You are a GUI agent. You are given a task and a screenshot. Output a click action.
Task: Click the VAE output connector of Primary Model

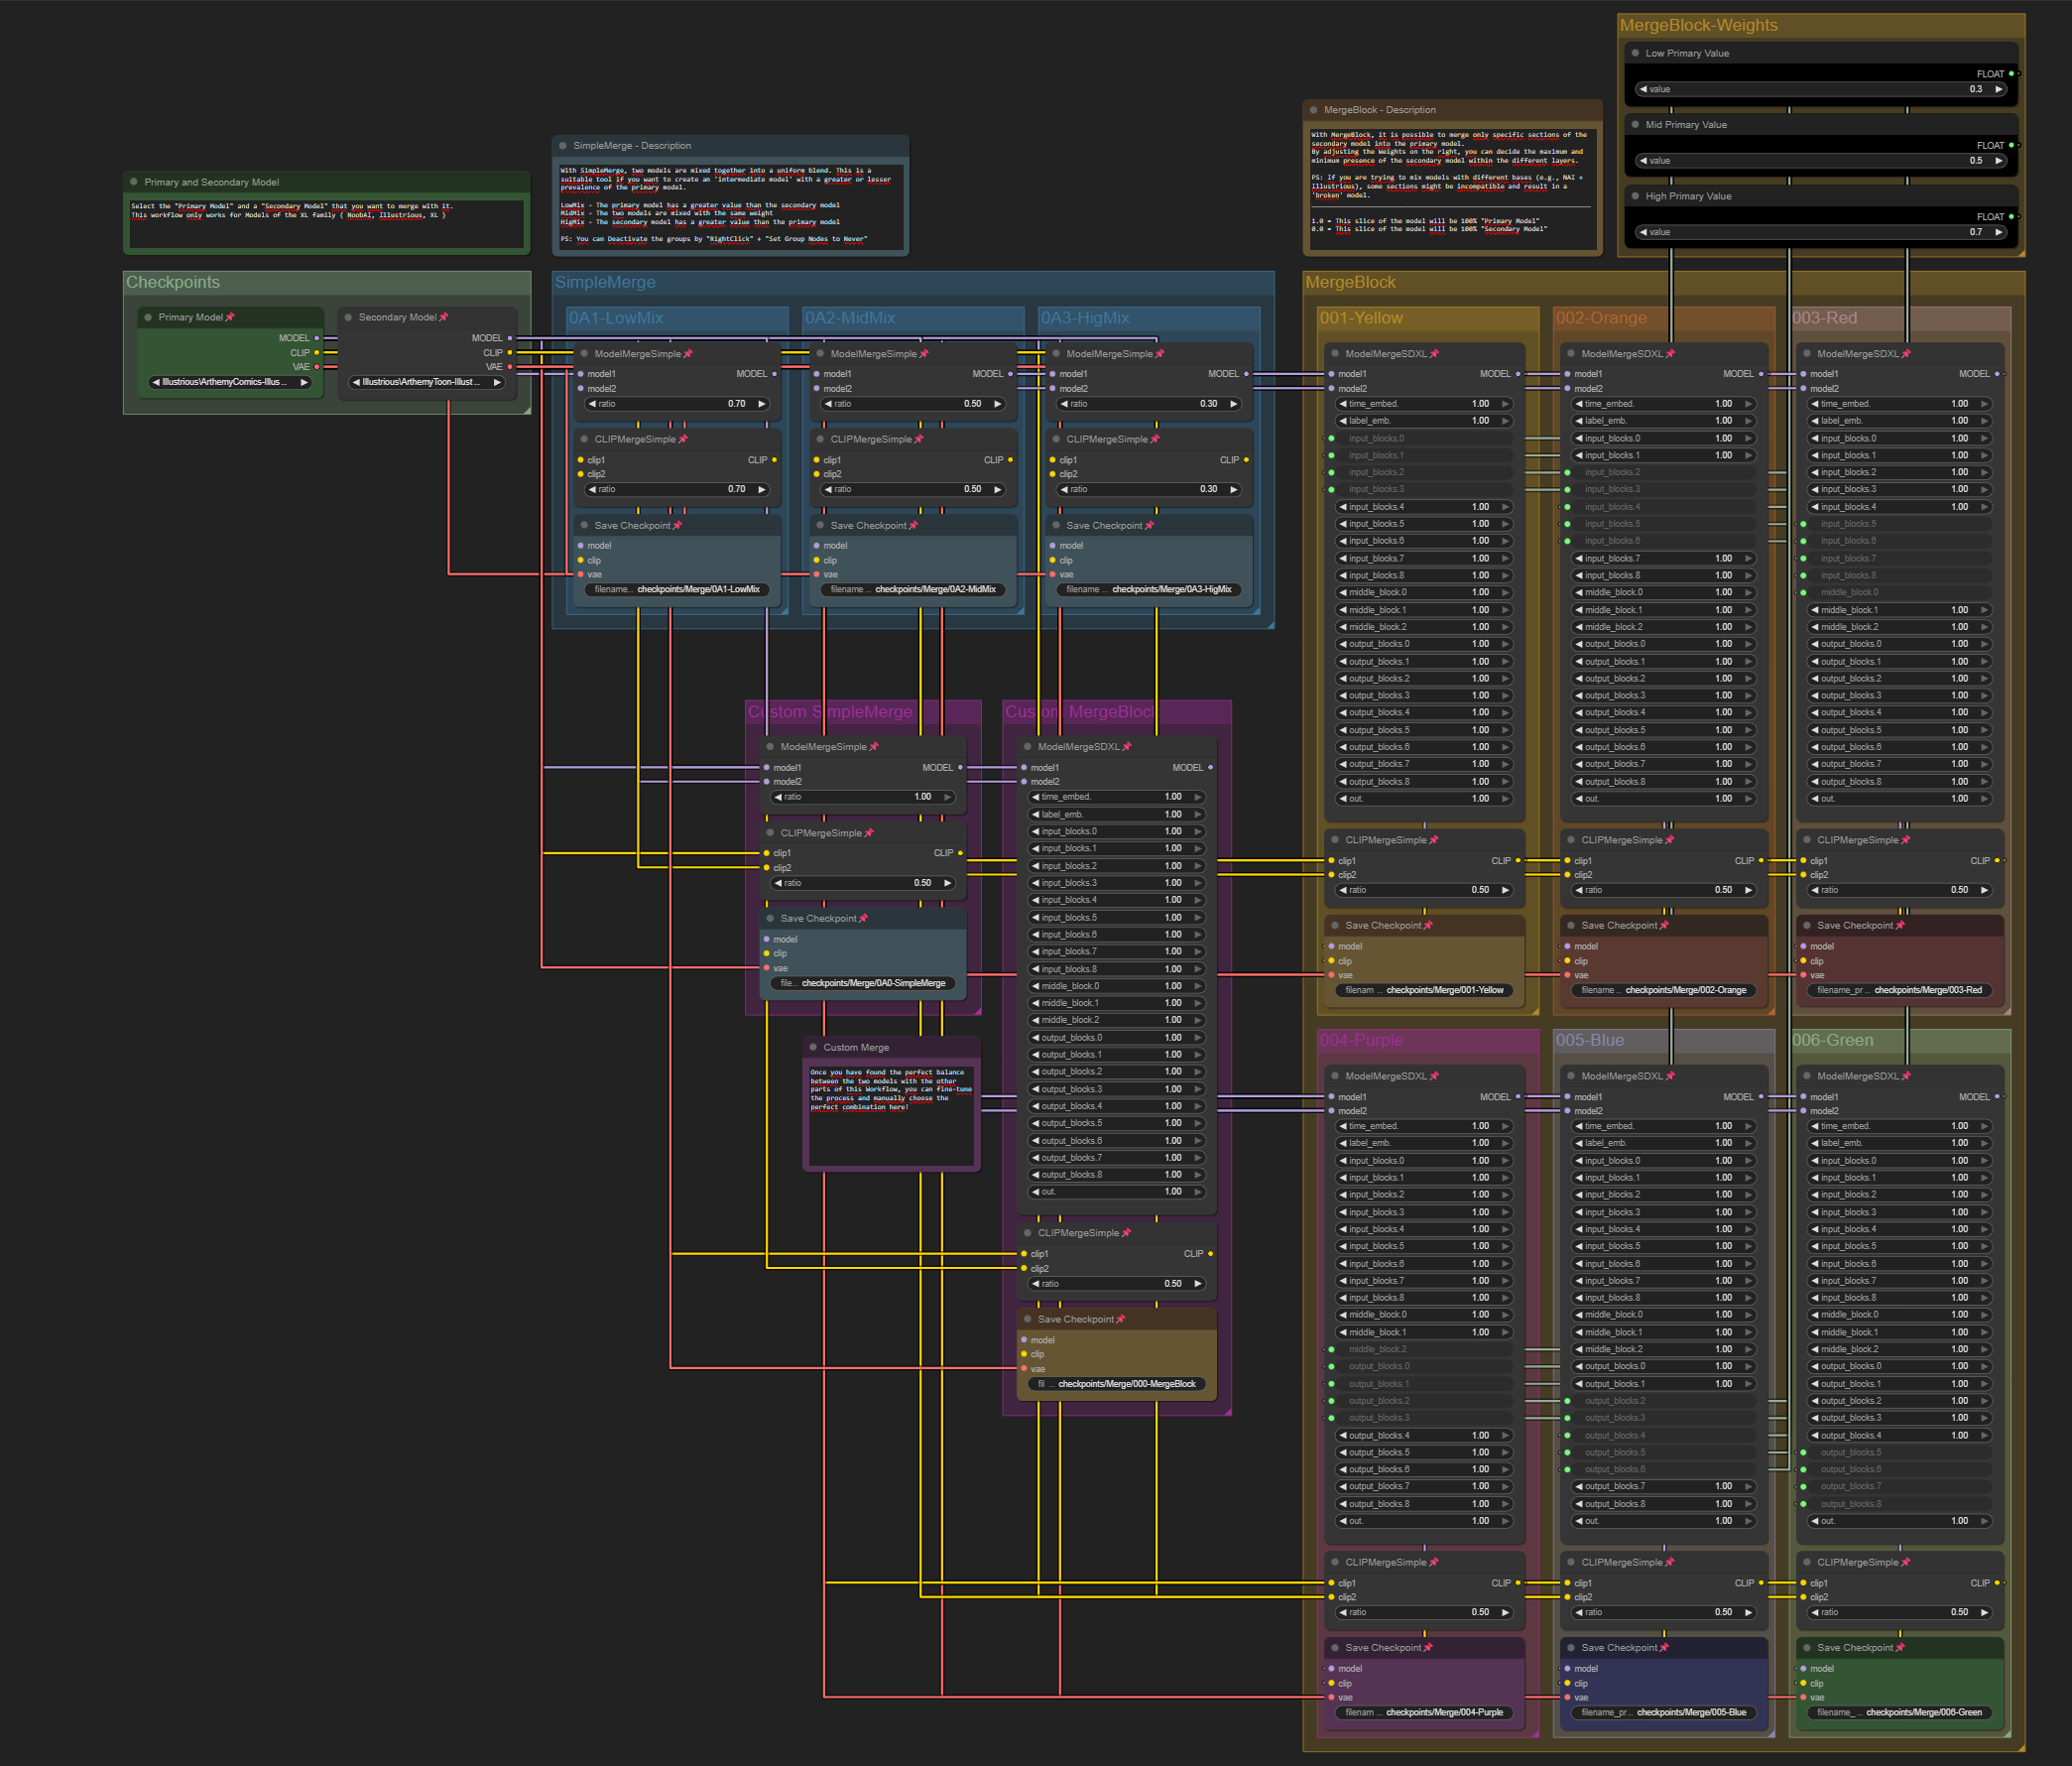coord(317,367)
